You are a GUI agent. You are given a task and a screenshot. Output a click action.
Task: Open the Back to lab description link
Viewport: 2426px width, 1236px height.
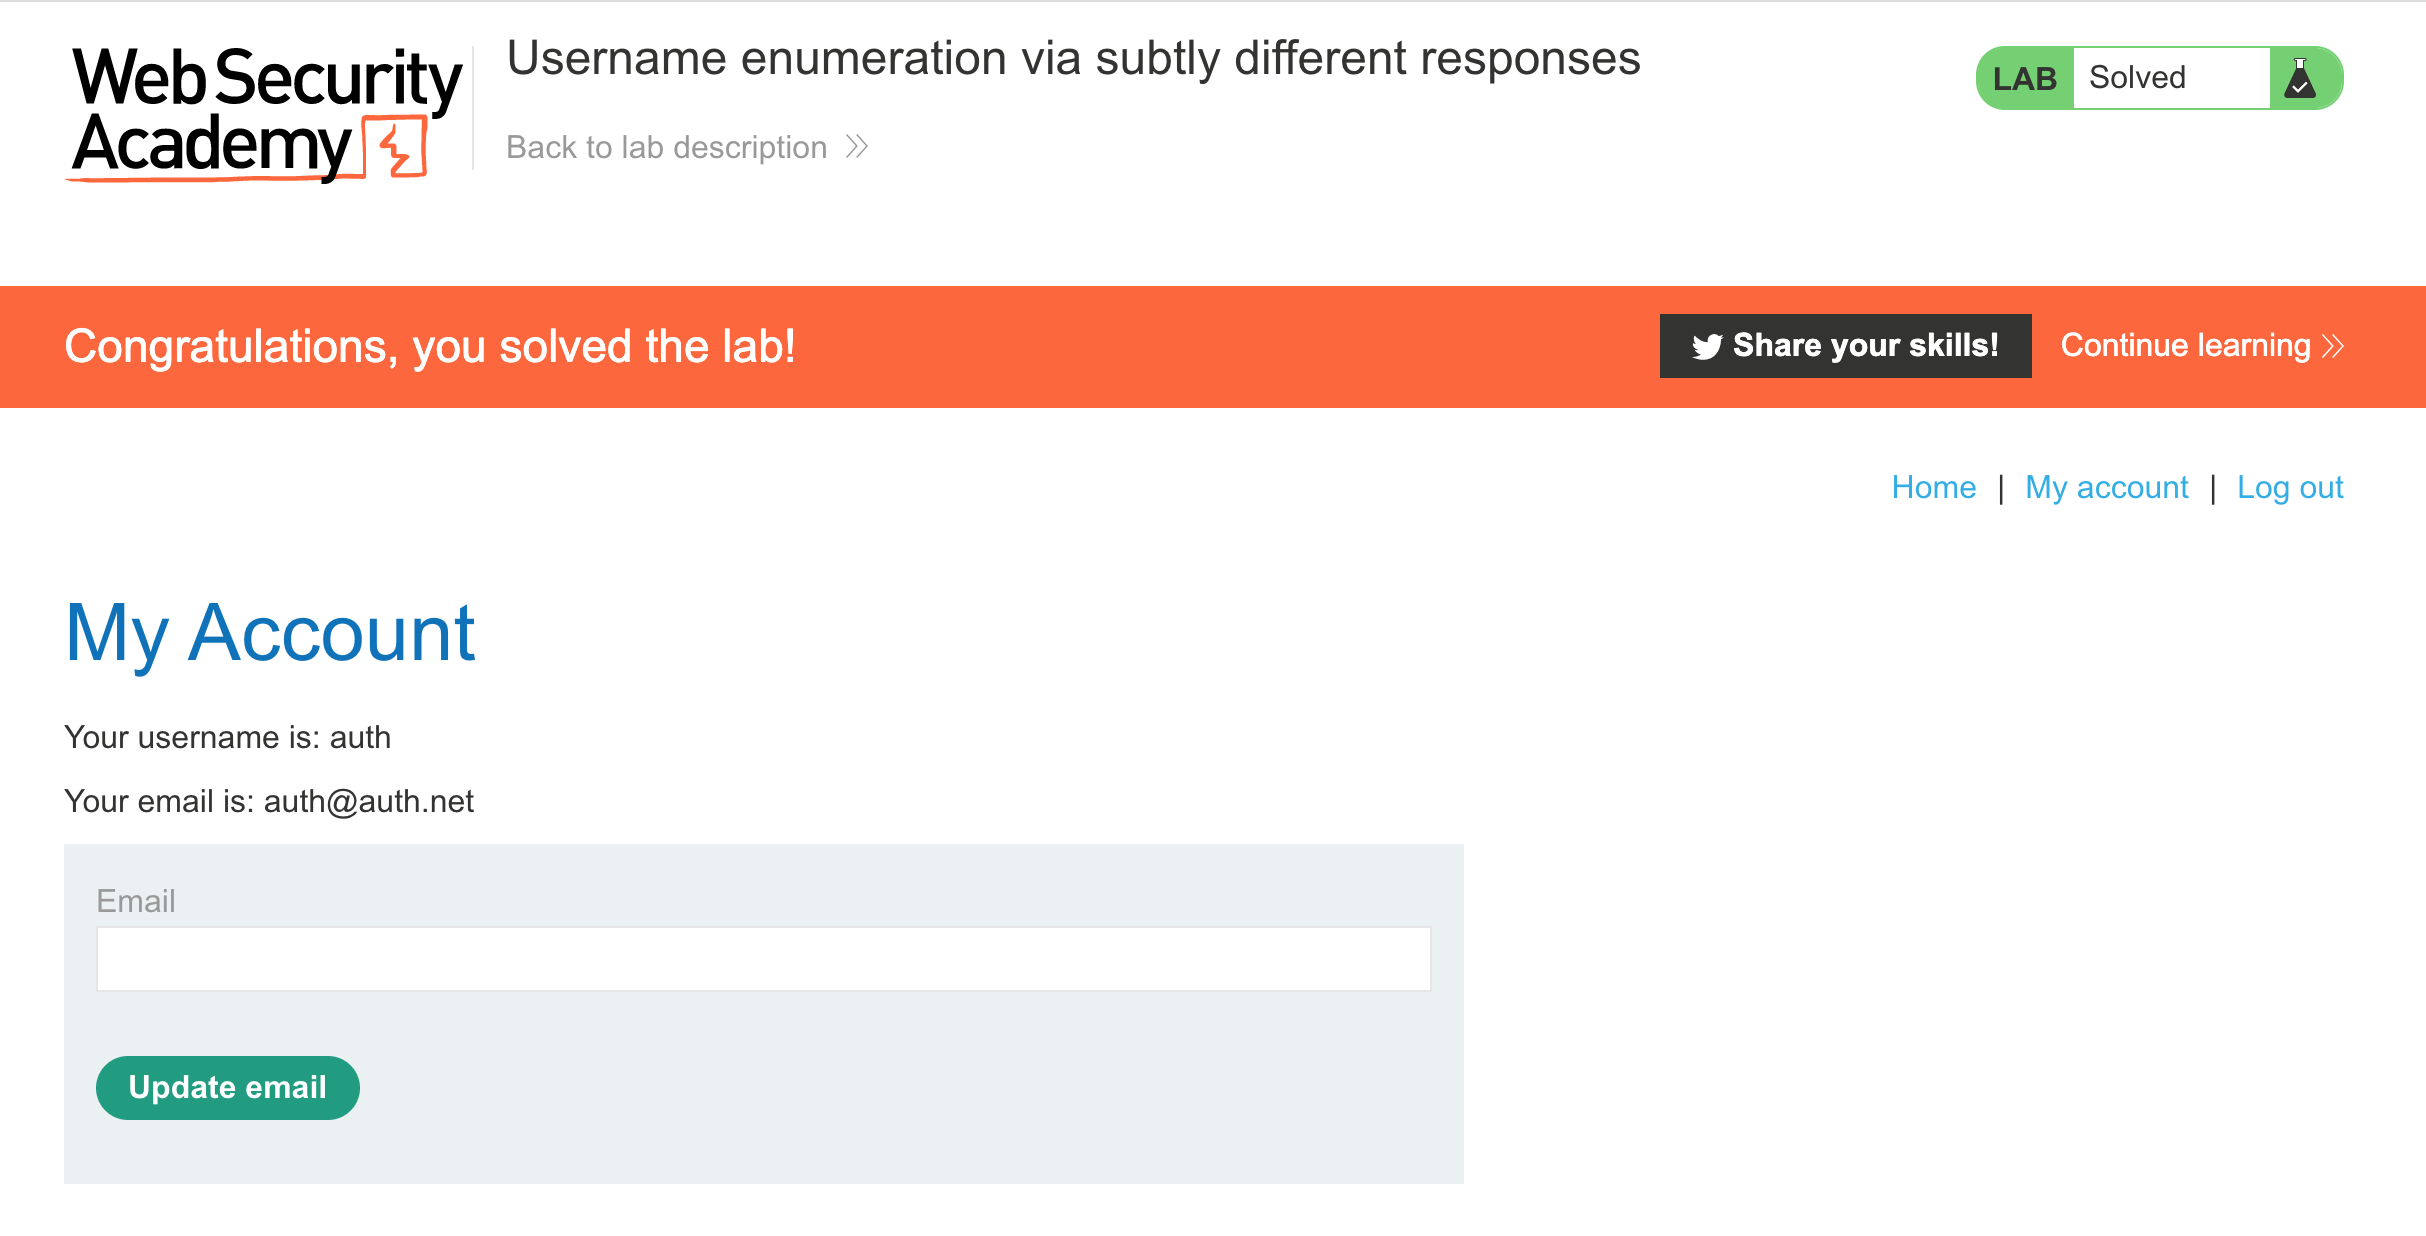click(x=667, y=147)
